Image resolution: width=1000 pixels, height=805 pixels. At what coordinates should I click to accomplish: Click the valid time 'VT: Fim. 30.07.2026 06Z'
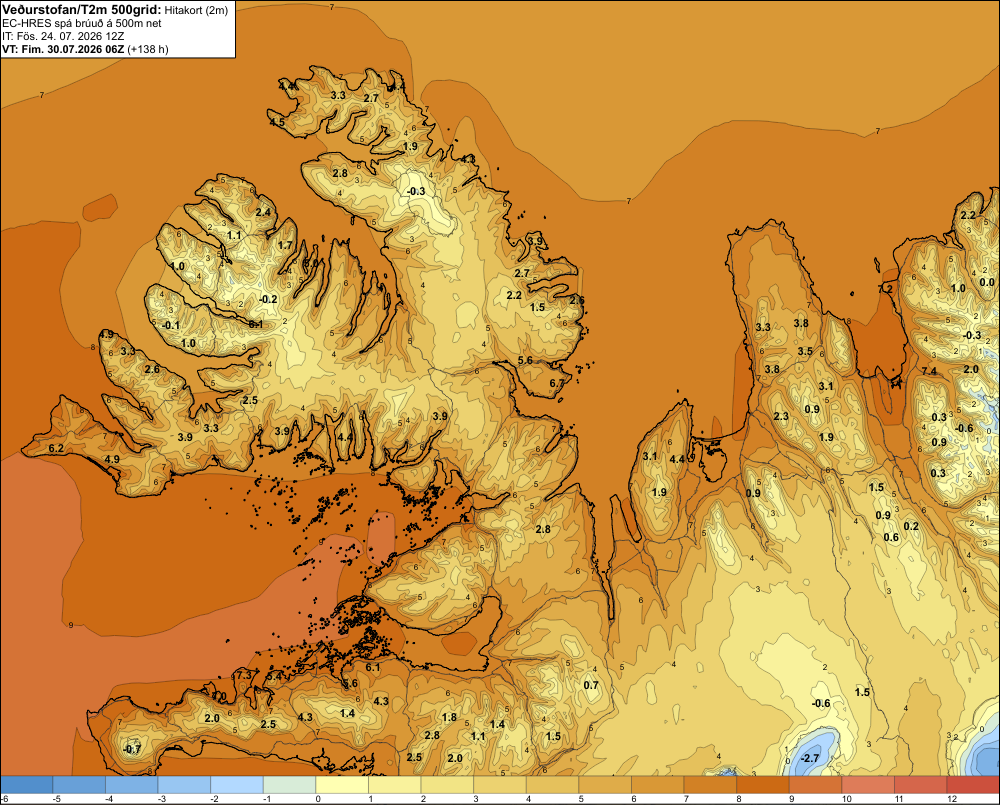click(64, 49)
